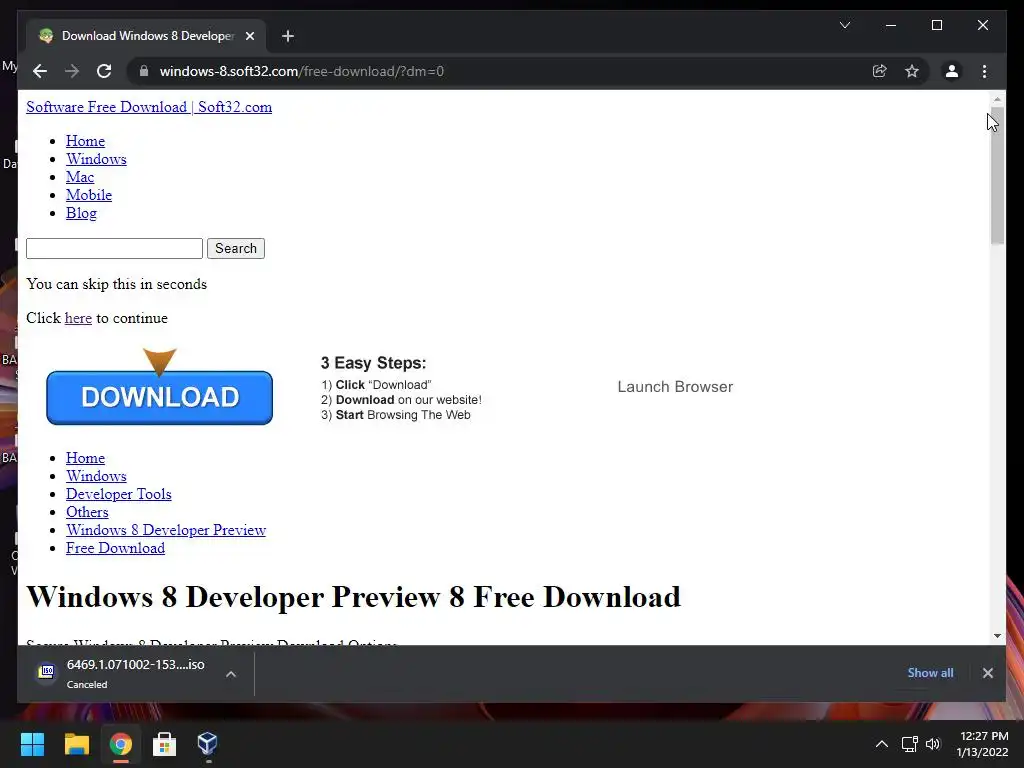Click the '3 Easy Steps:' heading text
The width and height of the screenshot is (1024, 768).
373,363
